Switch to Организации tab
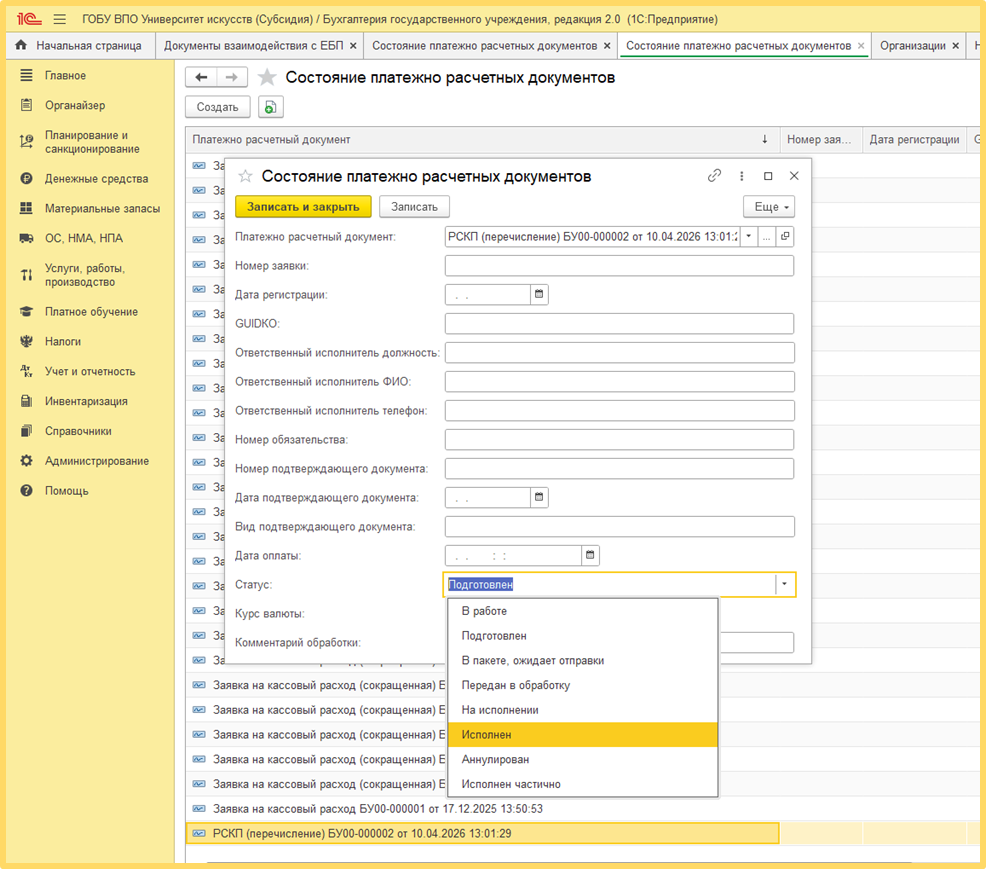986x869 pixels. click(912, 46)
